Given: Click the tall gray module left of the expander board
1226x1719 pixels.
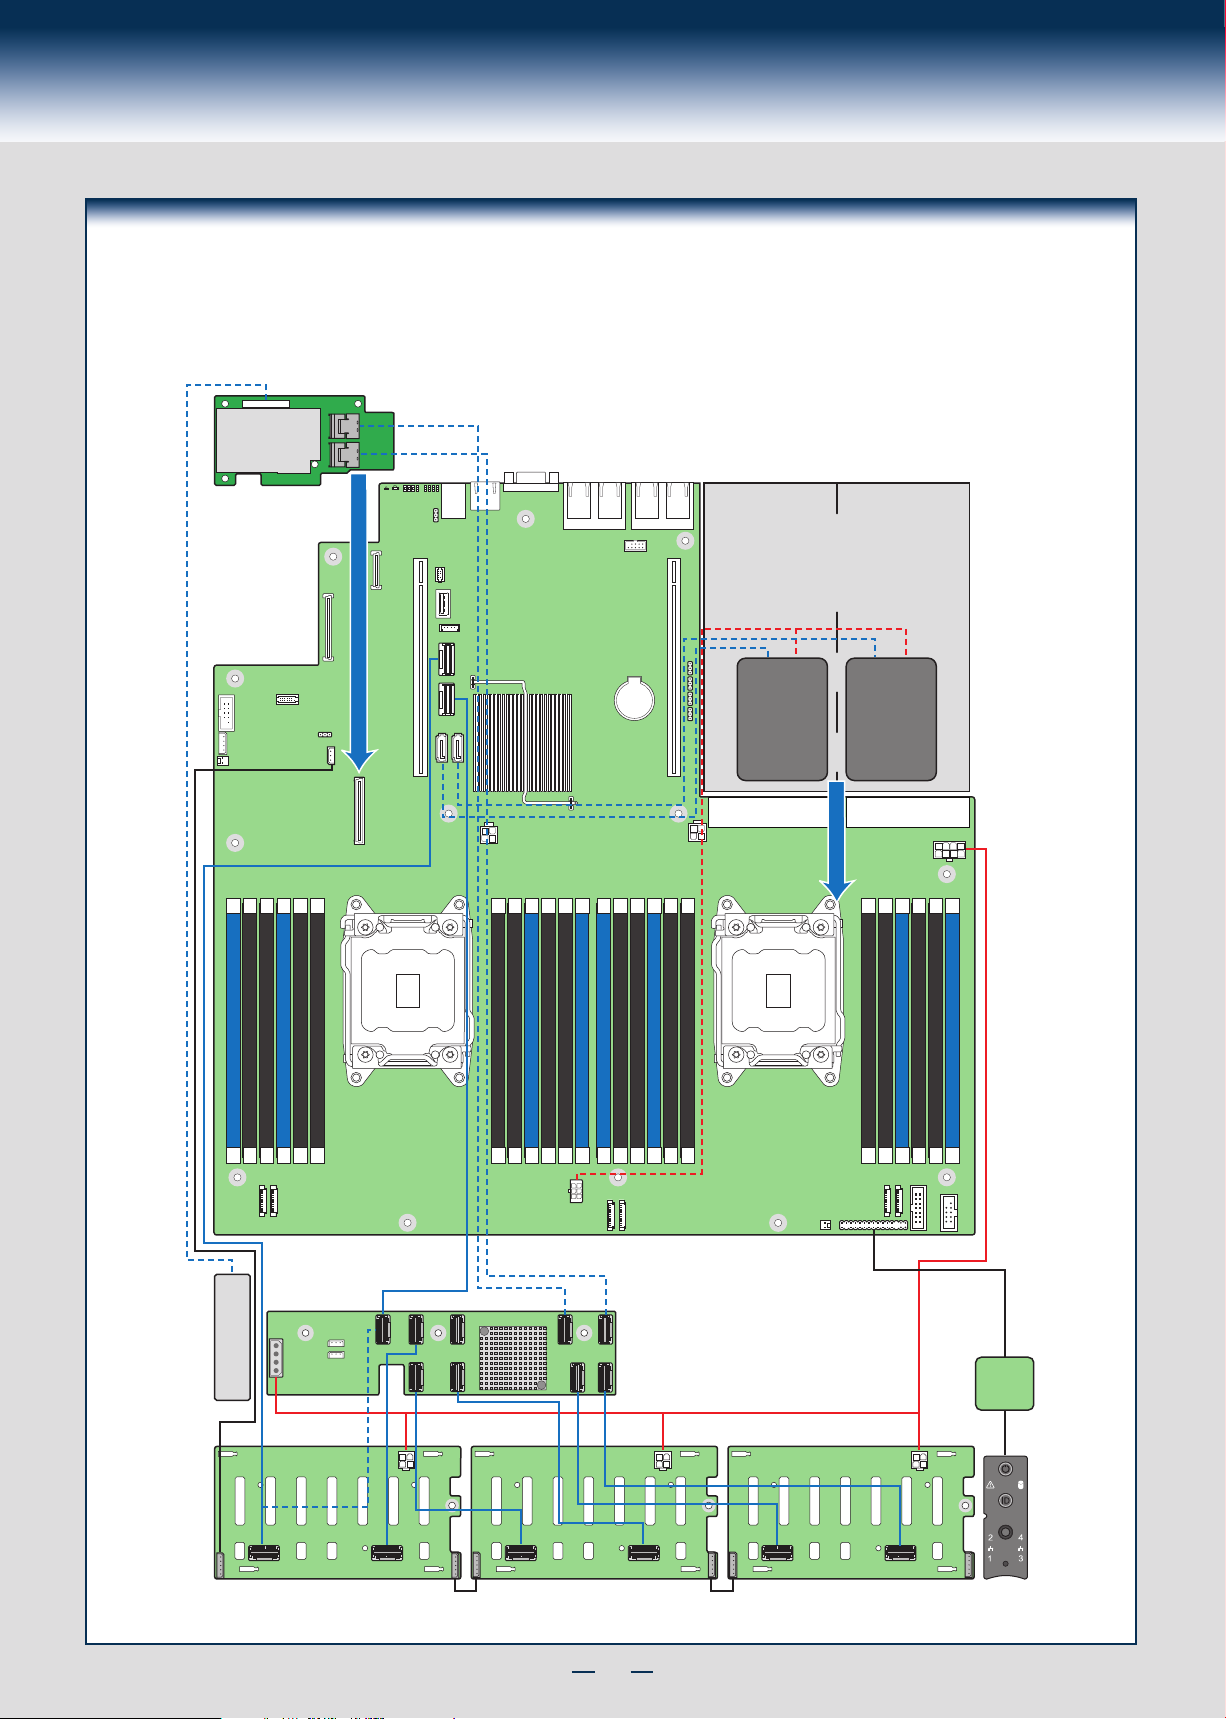Looking at the screenshot, I should click(232, 1338).
